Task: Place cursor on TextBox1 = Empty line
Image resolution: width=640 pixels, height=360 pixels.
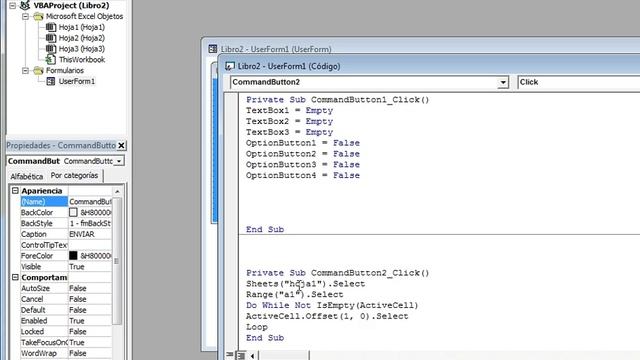Action: [x=289, y=111]
